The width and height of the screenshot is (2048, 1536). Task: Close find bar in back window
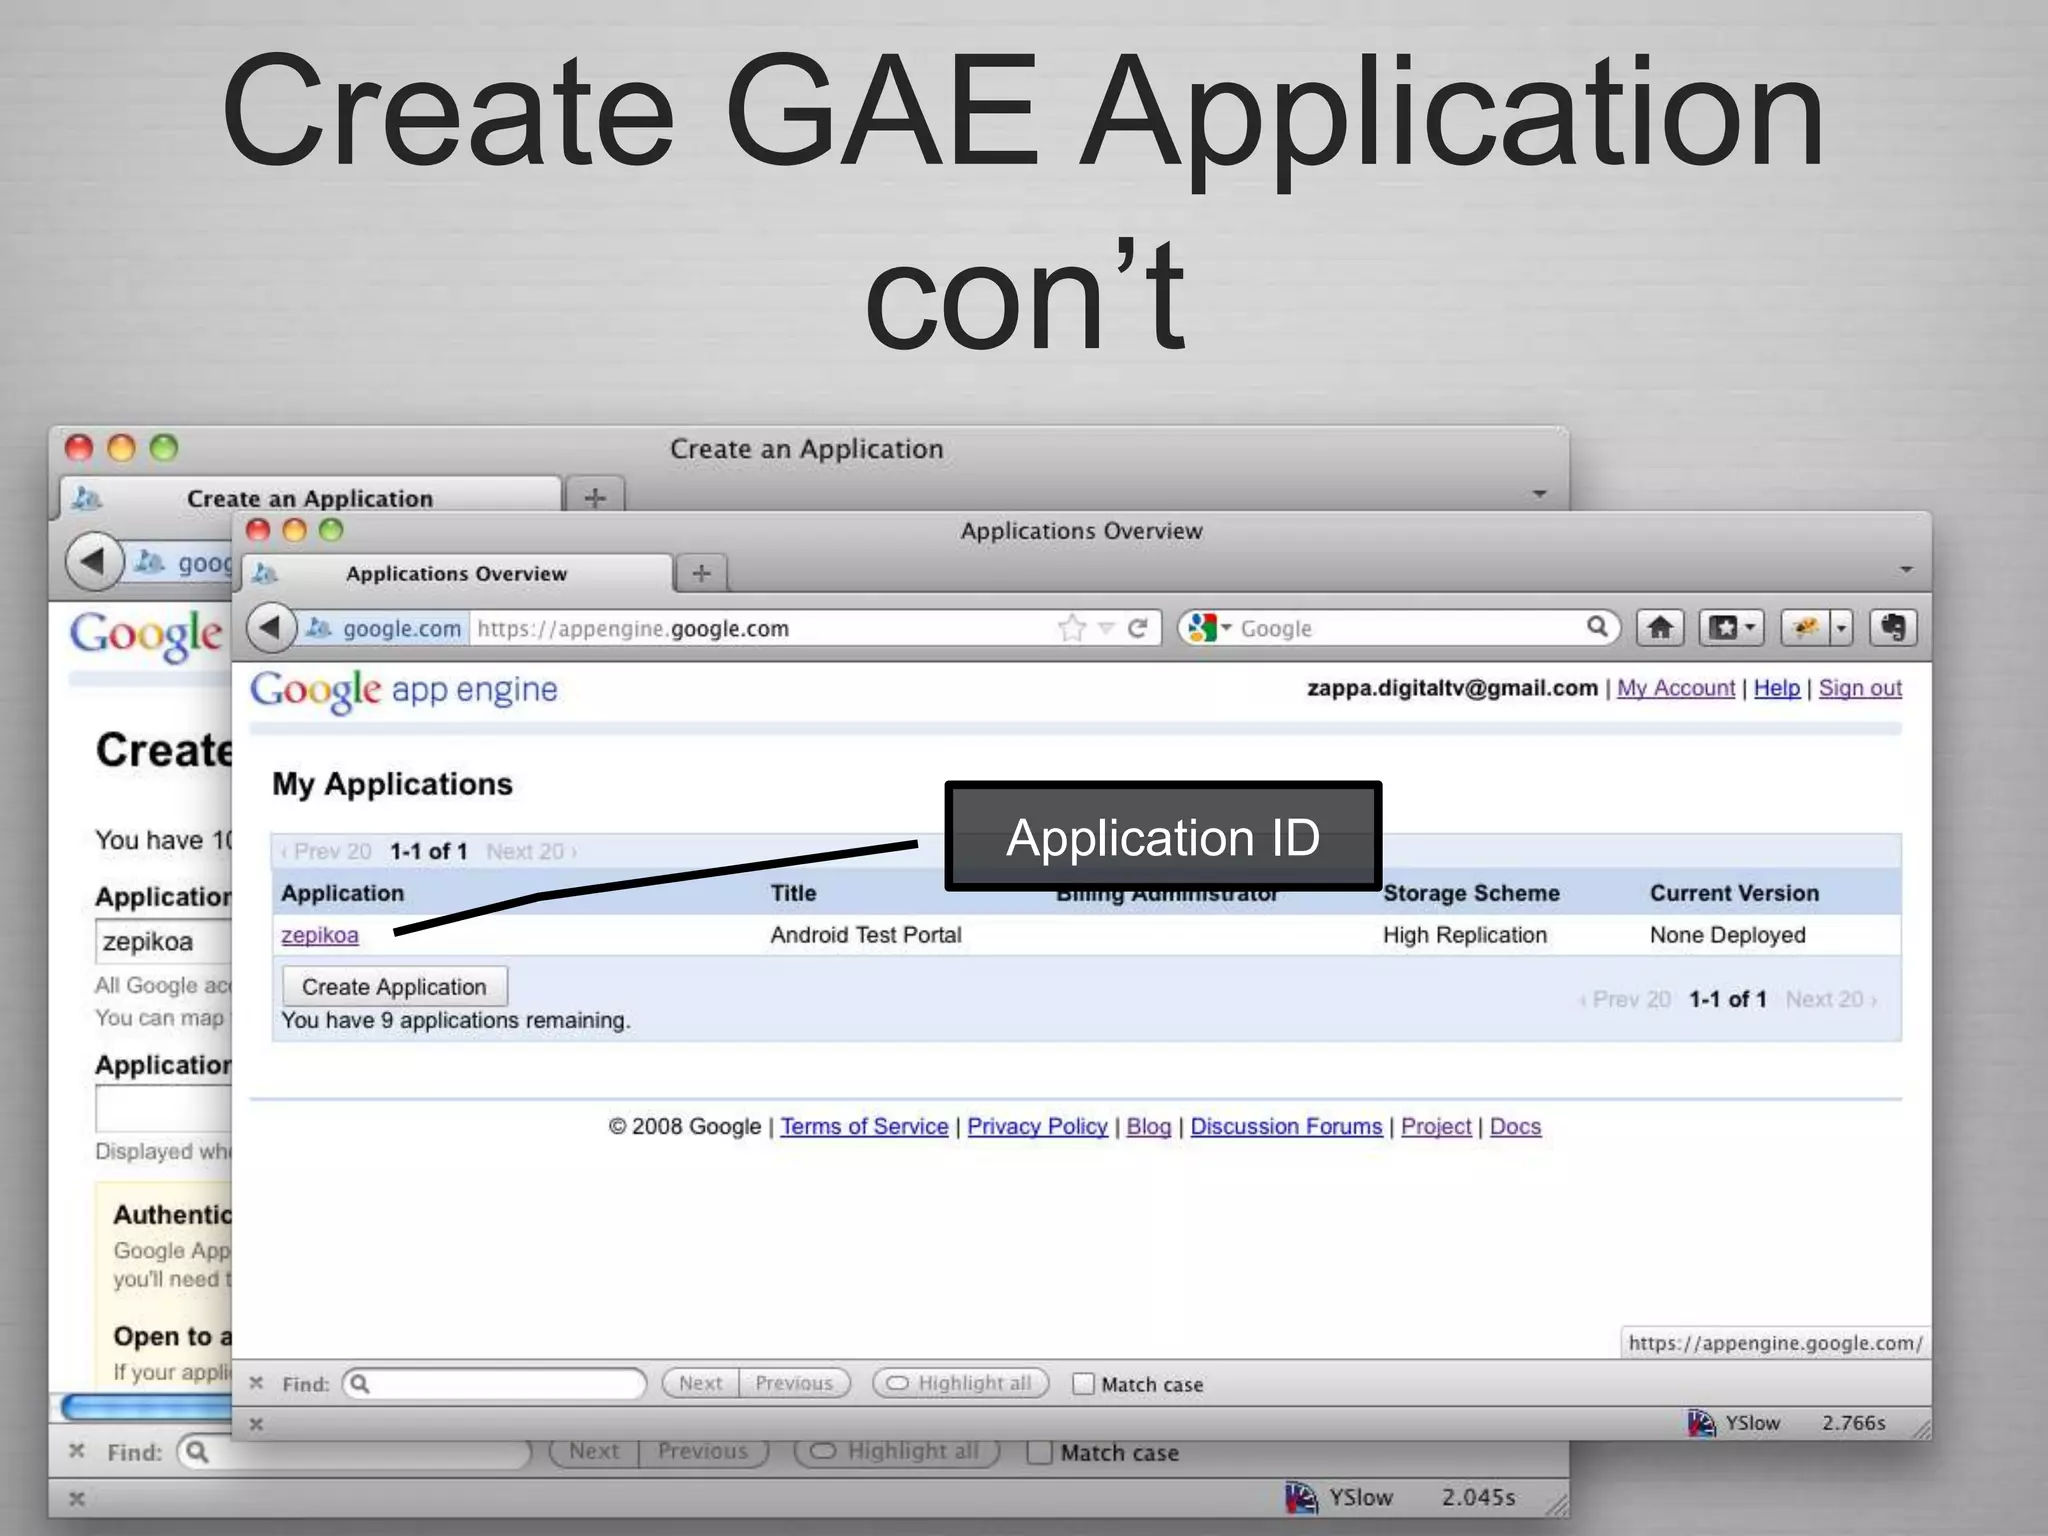pos(77,1451)
